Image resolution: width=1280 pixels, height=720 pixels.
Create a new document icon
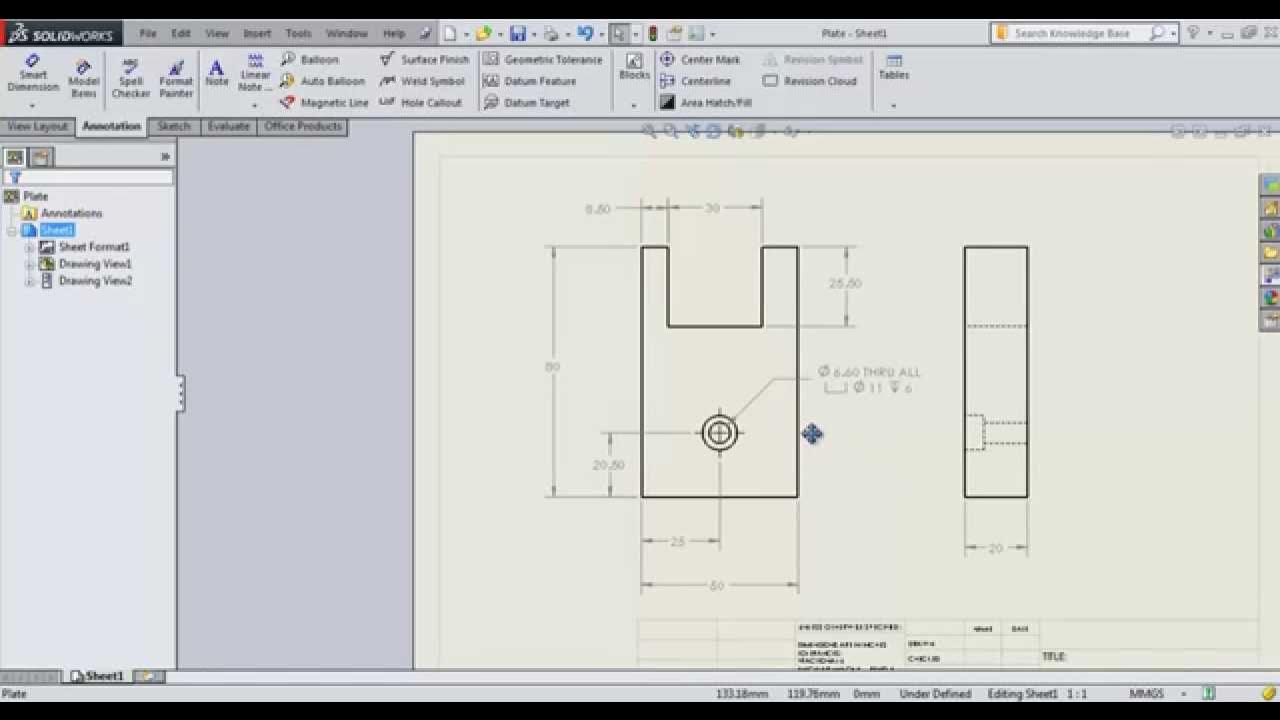pos(450,33)
